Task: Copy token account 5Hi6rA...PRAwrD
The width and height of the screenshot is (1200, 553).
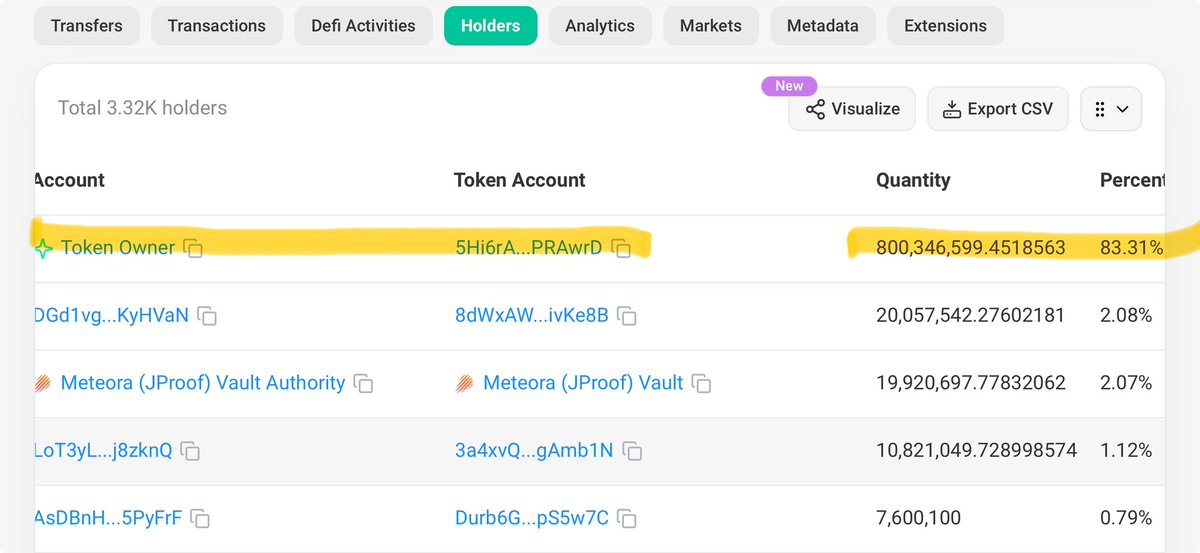Action: click(x=621, y=248)
